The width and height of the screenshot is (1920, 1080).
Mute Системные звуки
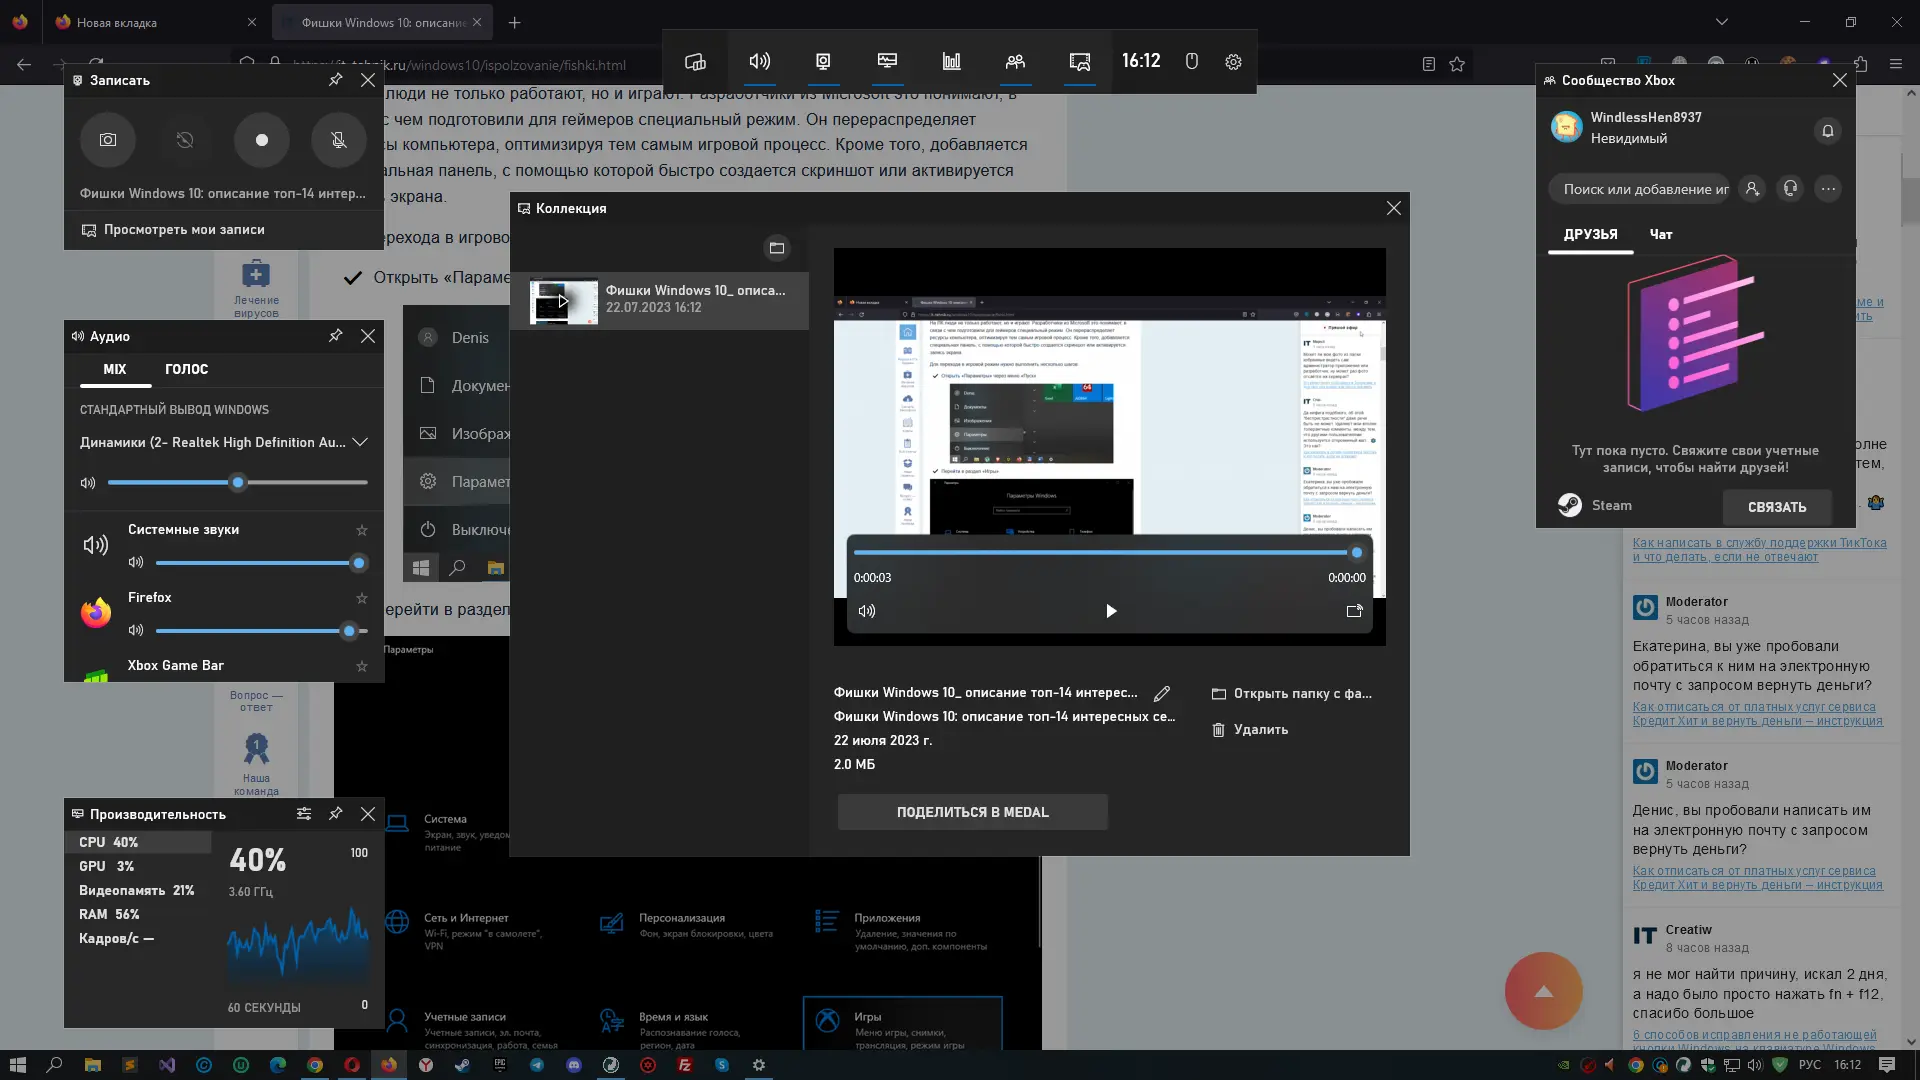(x=136, y=563)
